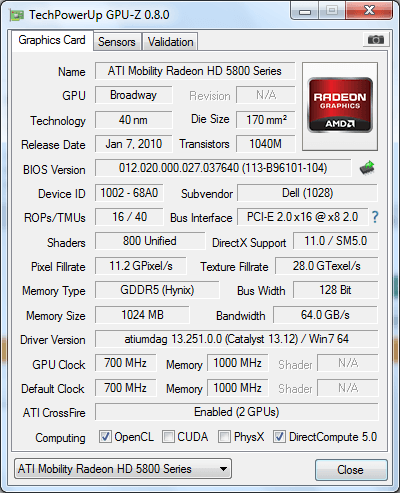Toggle the PhysX checkbox
The image size is (400, 493).
pyautogui.click(x=224, y=436)
